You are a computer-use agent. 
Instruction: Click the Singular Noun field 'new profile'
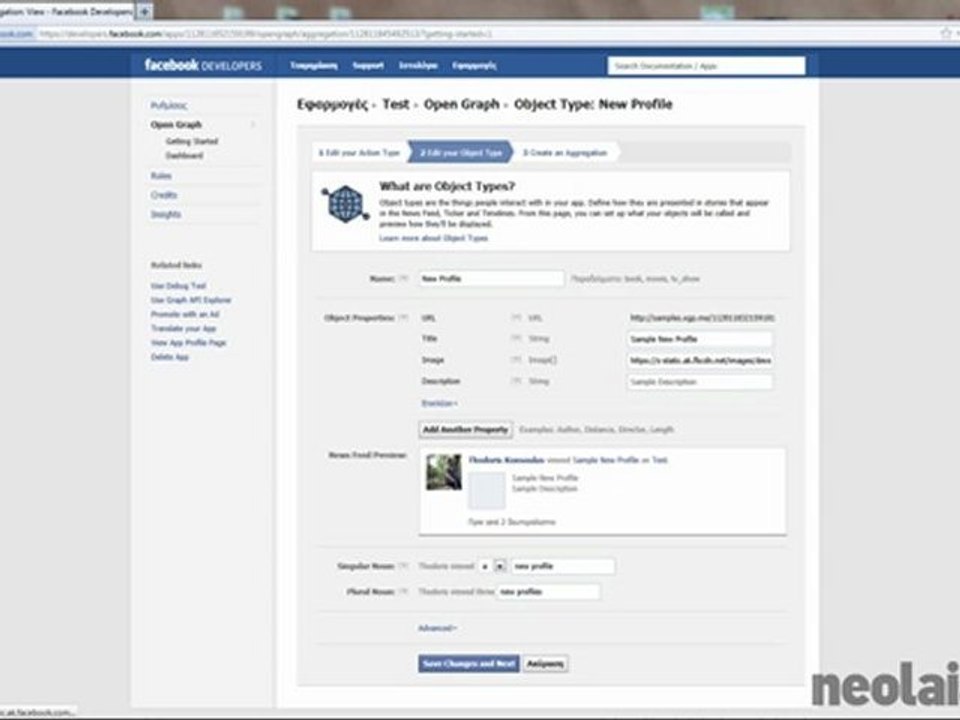(563, 566)
